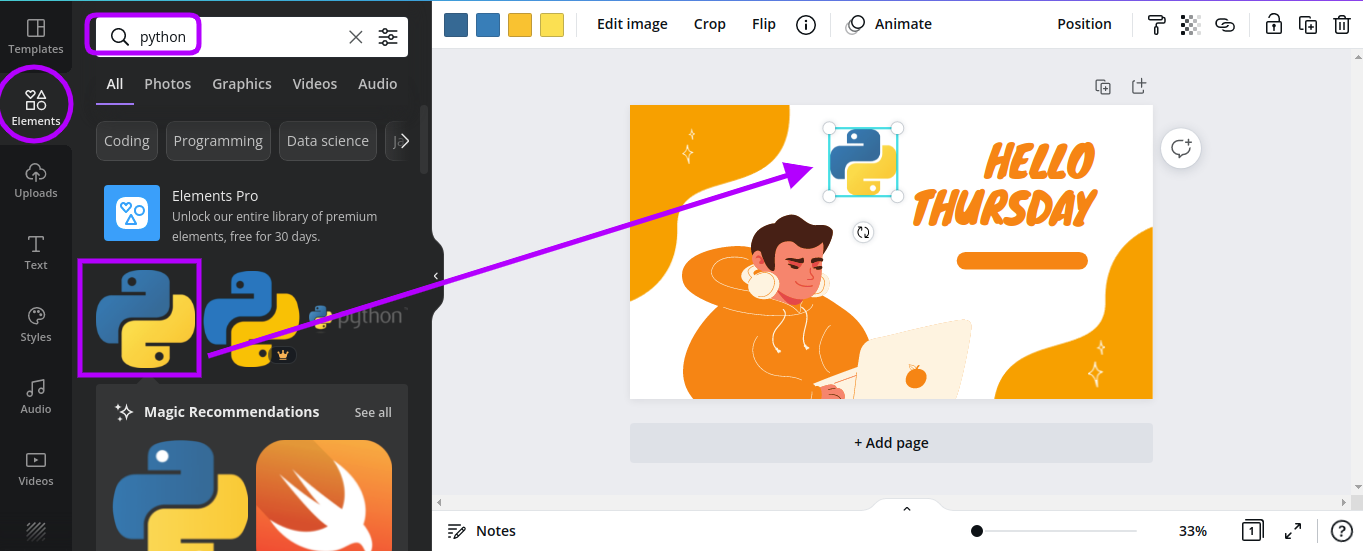The width and height of the screenshot is (1363, 556).
Task: Copy style with paint roller icon
Action: click(1157, 25)
